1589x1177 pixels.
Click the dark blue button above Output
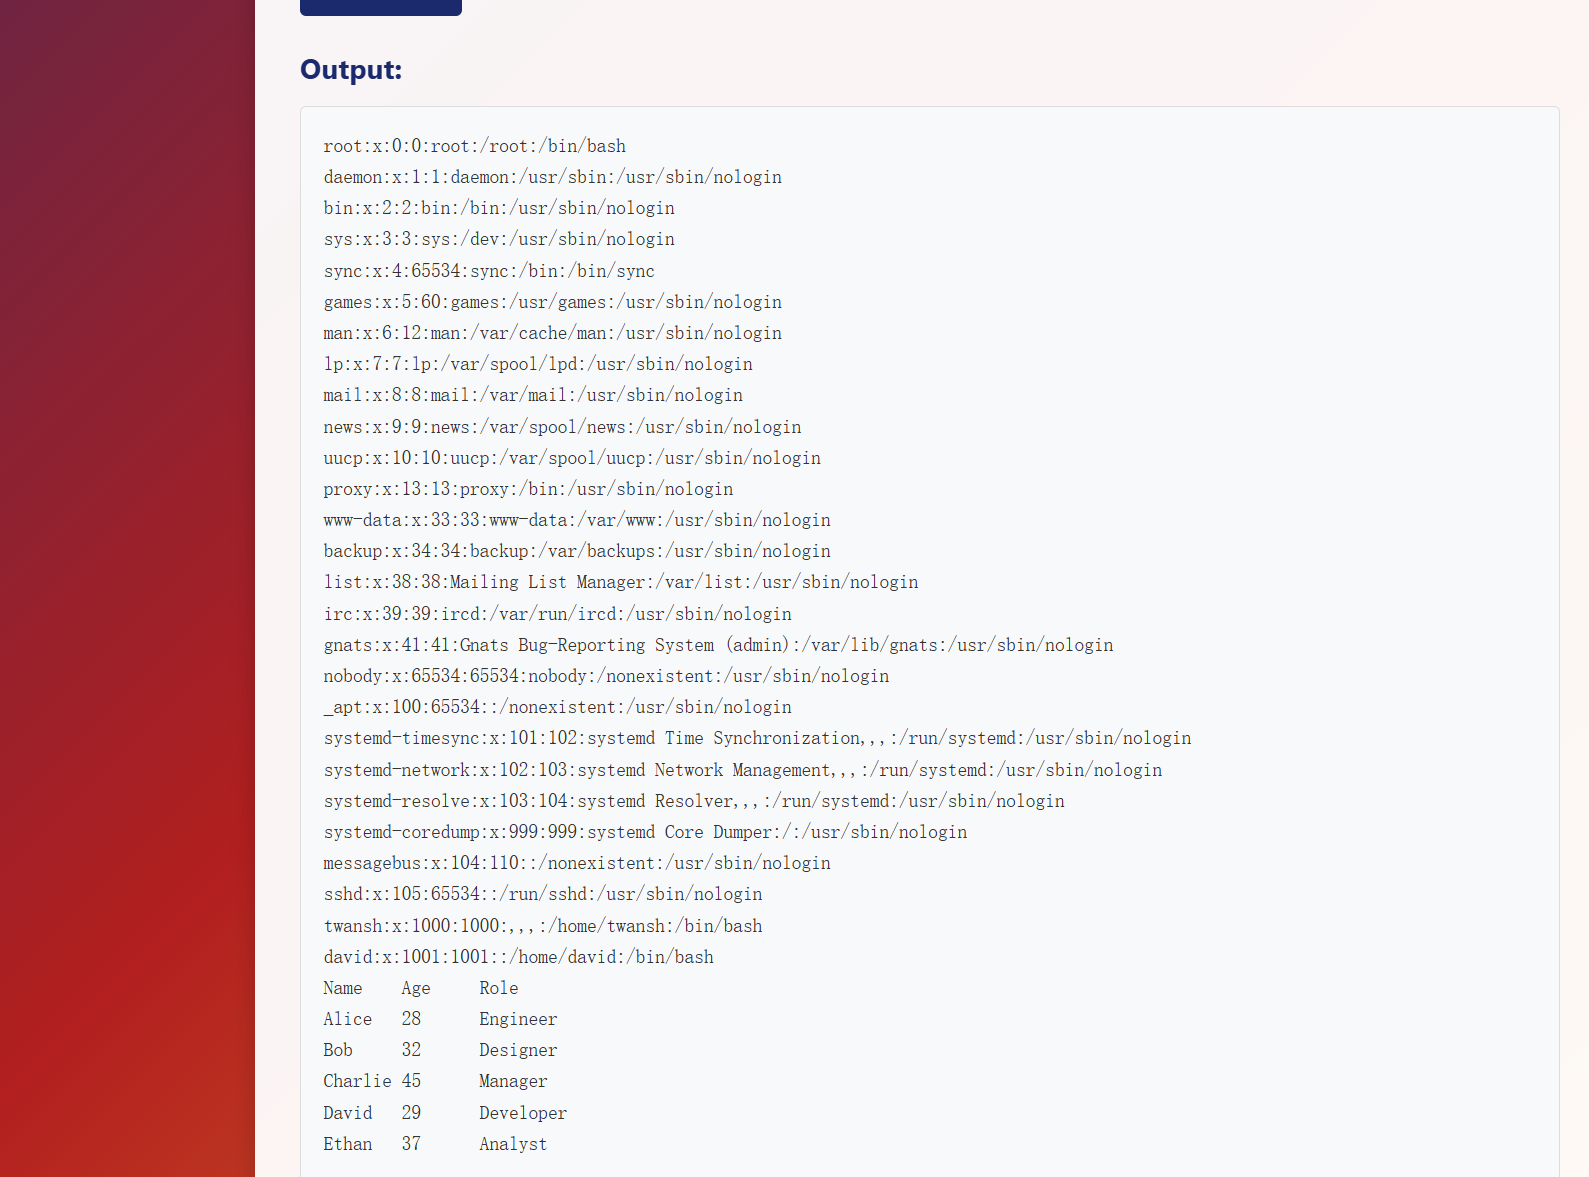pyautogui.click(x=381, y=7)
